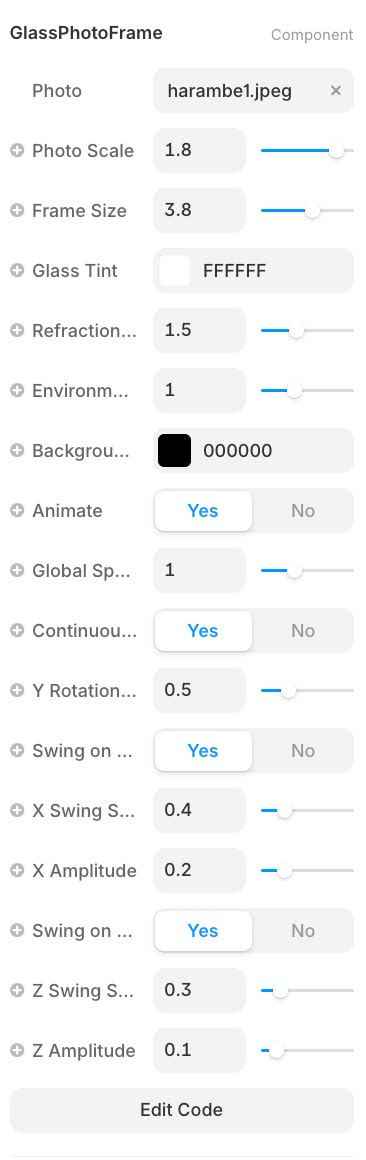Click the plus icon beside Photo Scale
This screenshot has width=366, height=1160.
(x=17, y=150)
